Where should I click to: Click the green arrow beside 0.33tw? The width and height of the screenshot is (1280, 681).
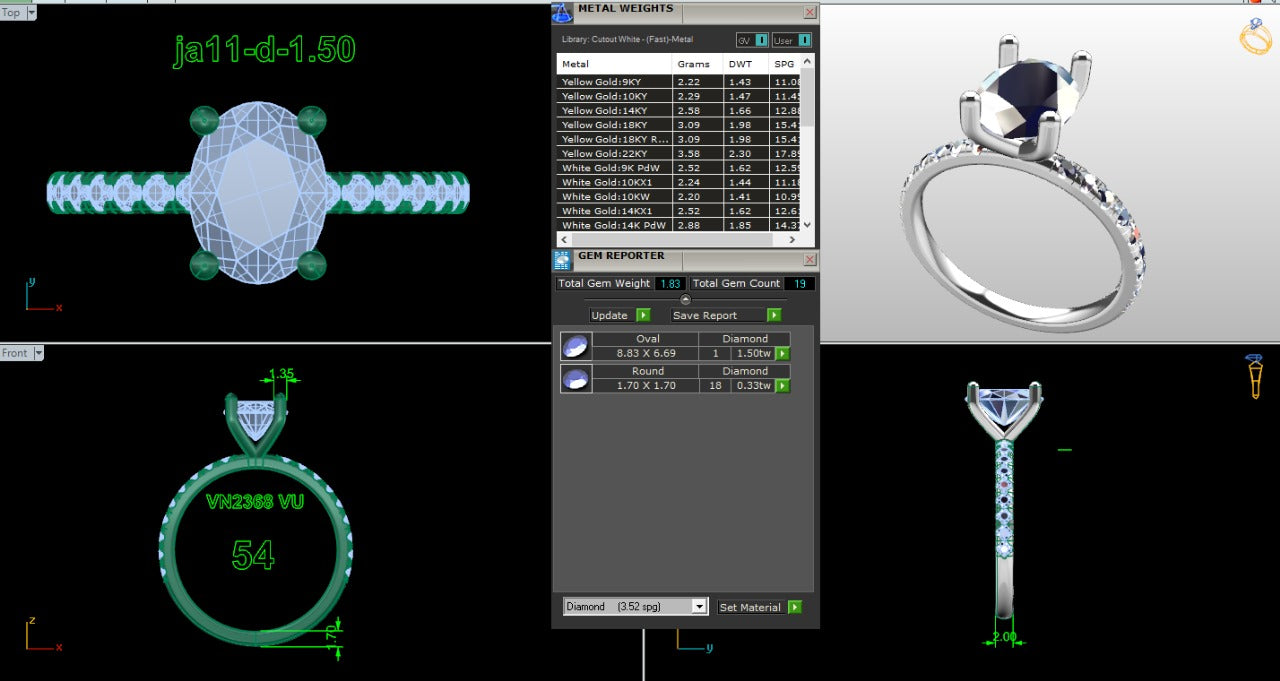783,385
